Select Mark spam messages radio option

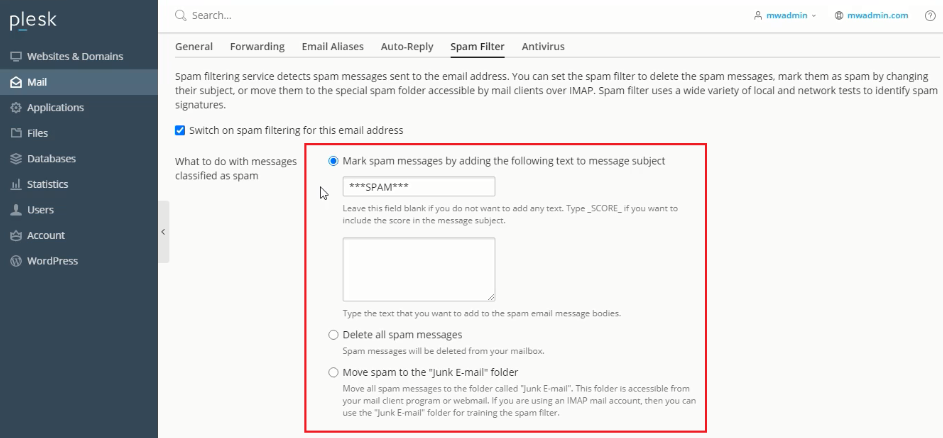point(333,161)
